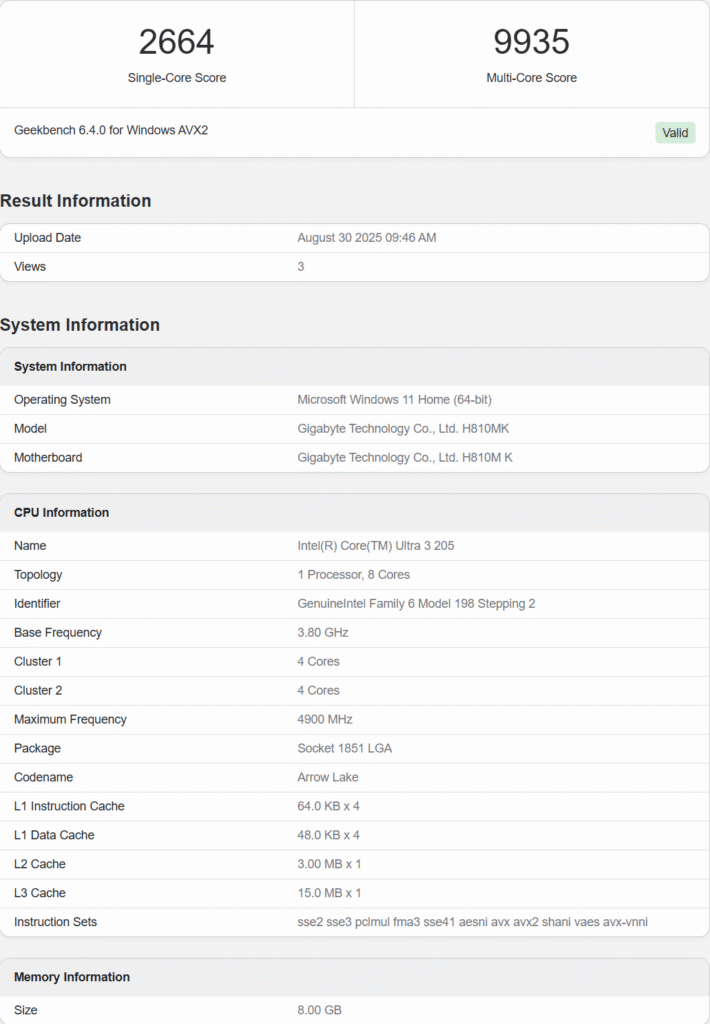Image resolution: width=710 pixels, height=1024 pixels.
Task: Click the Arrow Lake codename value
Action: click(327, 778)
